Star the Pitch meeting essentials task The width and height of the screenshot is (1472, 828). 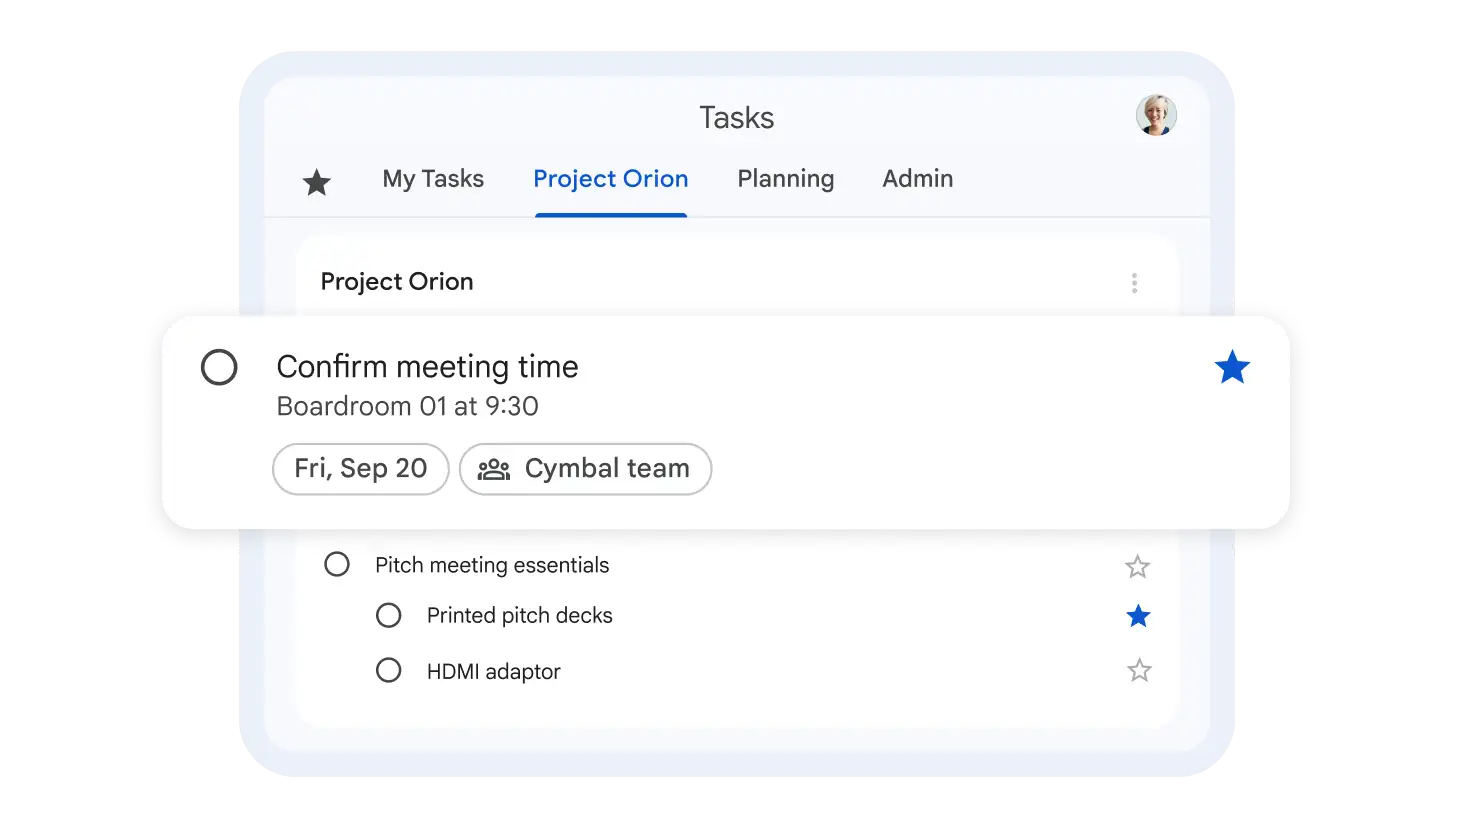pyautogui.click(x=1137, y=567)
